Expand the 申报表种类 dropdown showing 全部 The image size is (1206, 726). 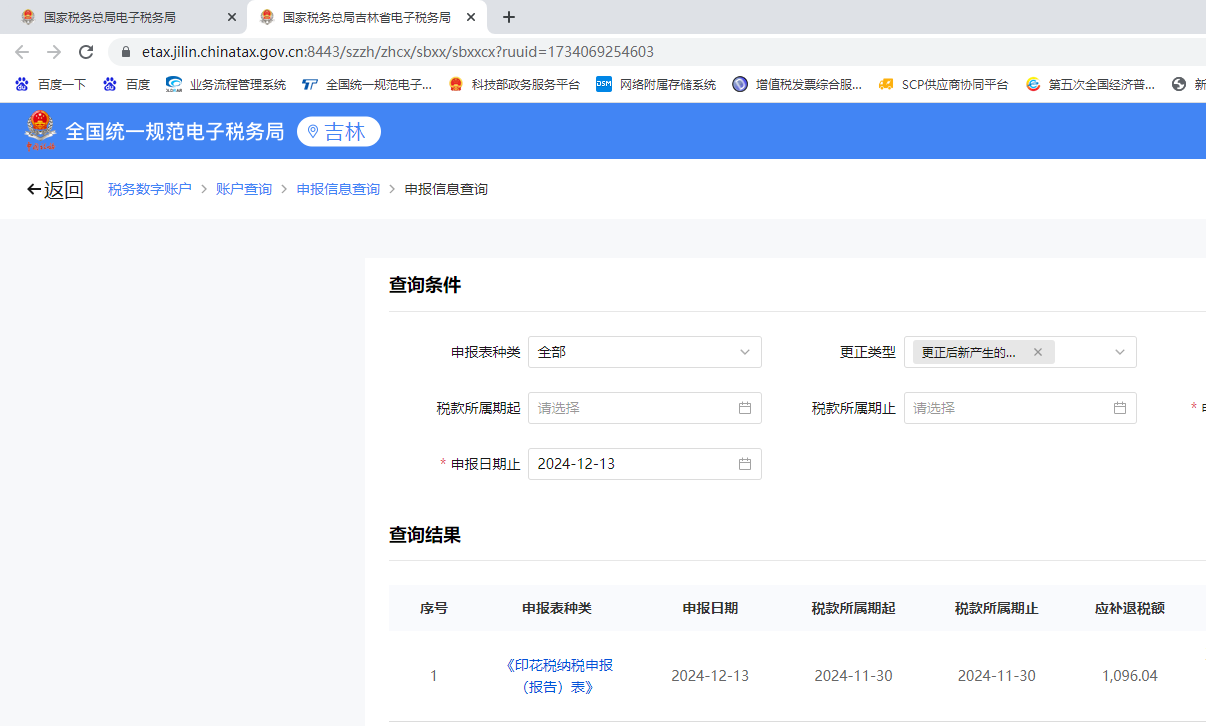click(x=645, y=352)
